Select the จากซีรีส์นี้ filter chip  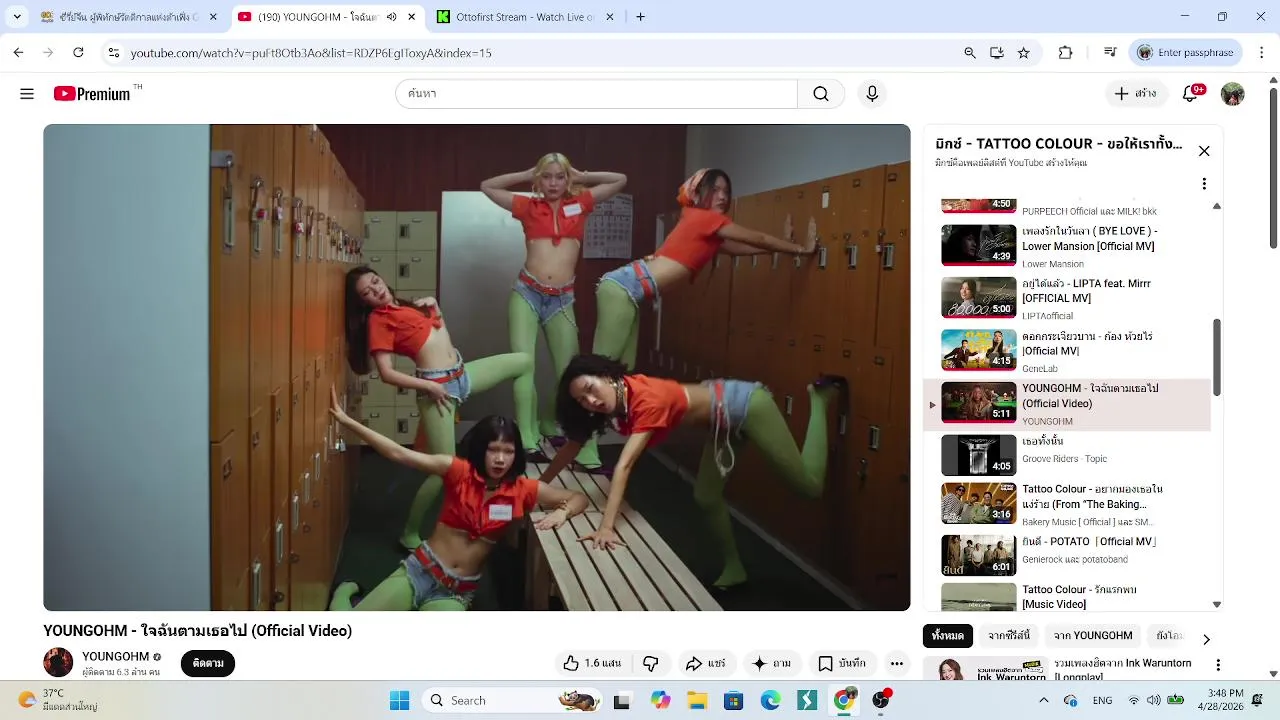click(1009, 636)
